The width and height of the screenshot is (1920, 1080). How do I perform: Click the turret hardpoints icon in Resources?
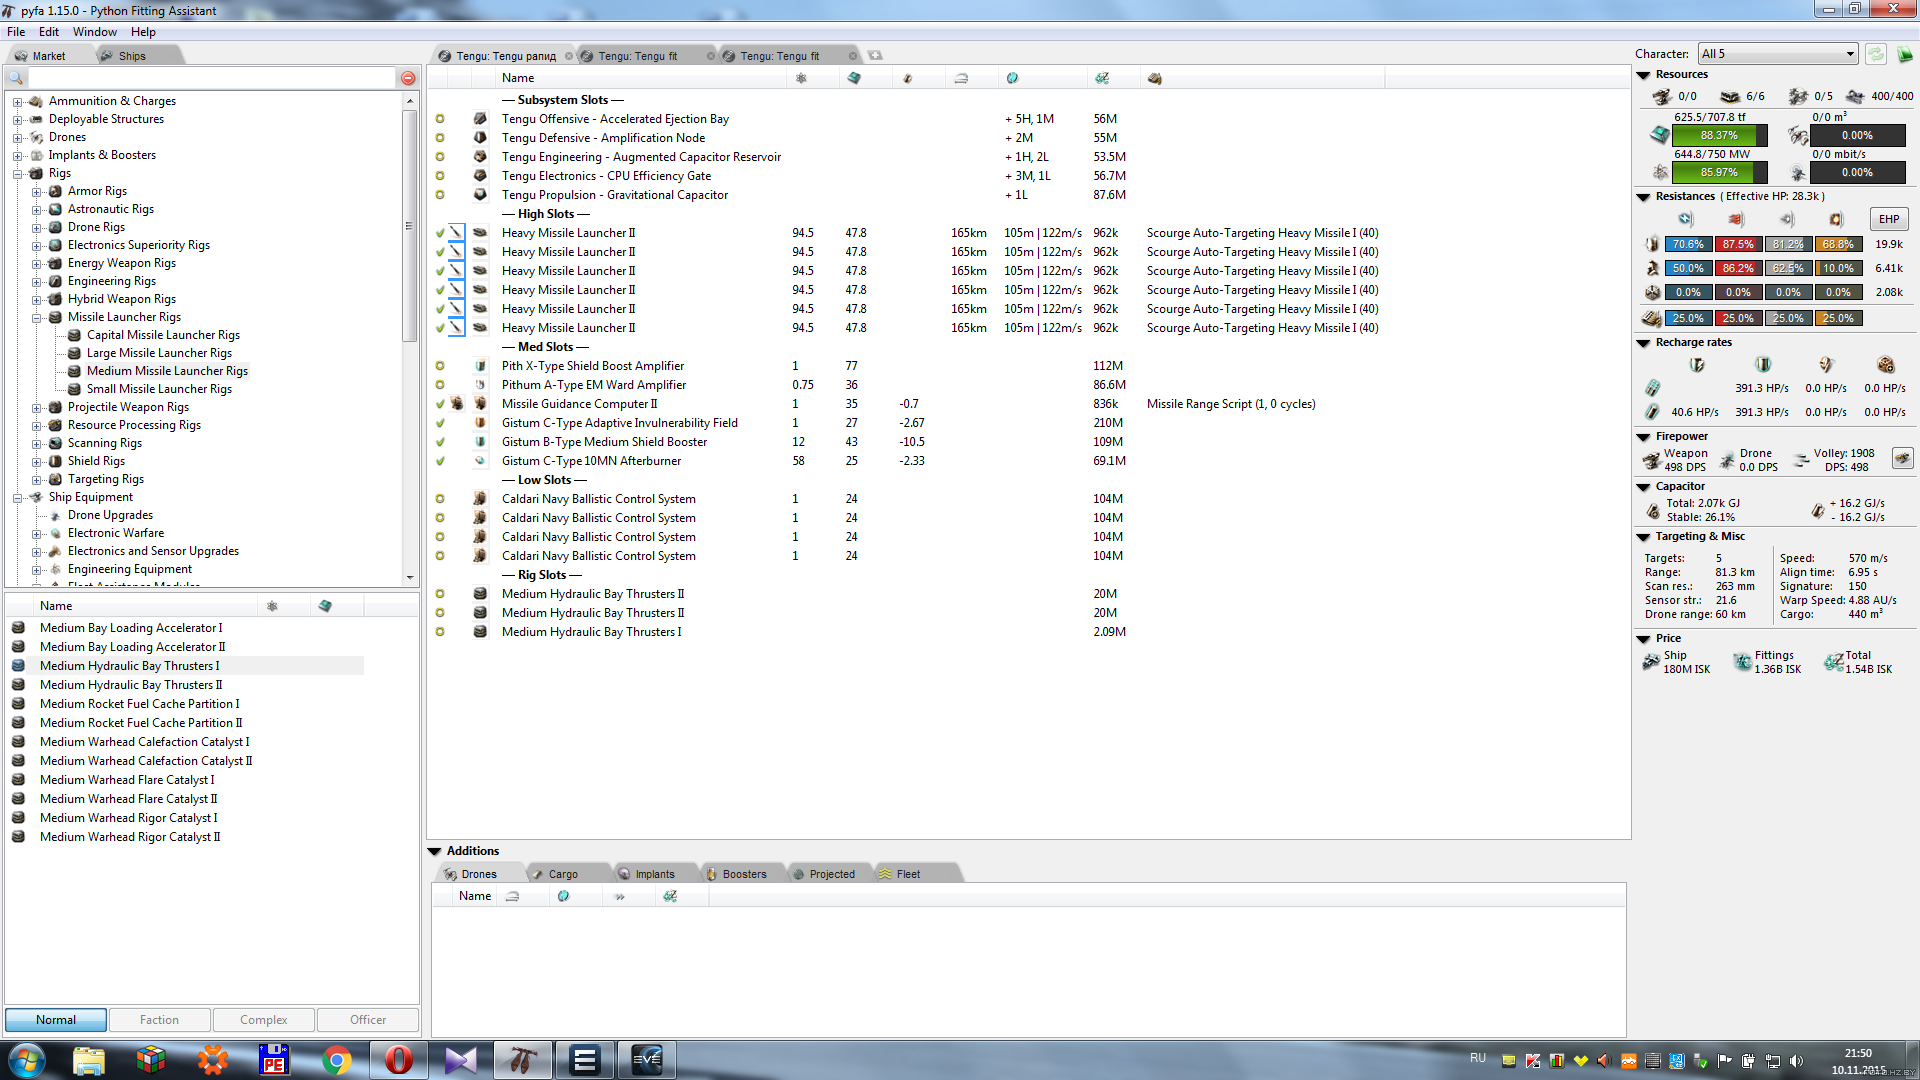click(x=1662, y=96)
